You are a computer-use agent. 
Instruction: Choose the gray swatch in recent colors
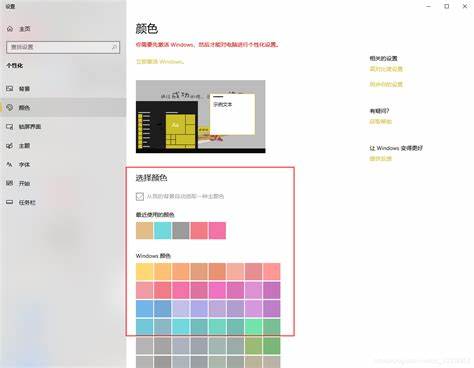(x=181, y=231)
